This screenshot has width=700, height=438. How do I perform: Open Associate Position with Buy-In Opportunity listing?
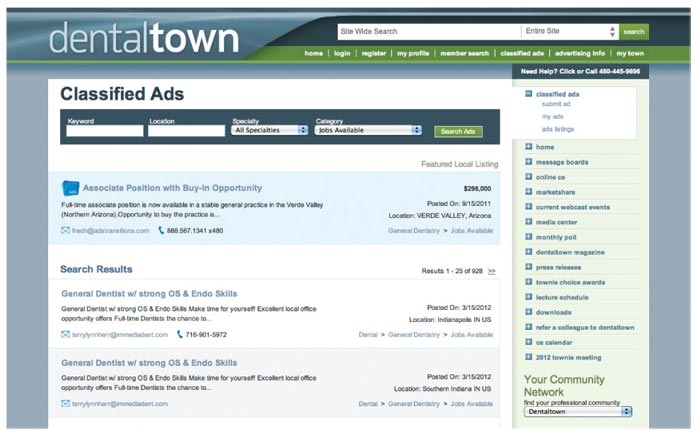172,188
